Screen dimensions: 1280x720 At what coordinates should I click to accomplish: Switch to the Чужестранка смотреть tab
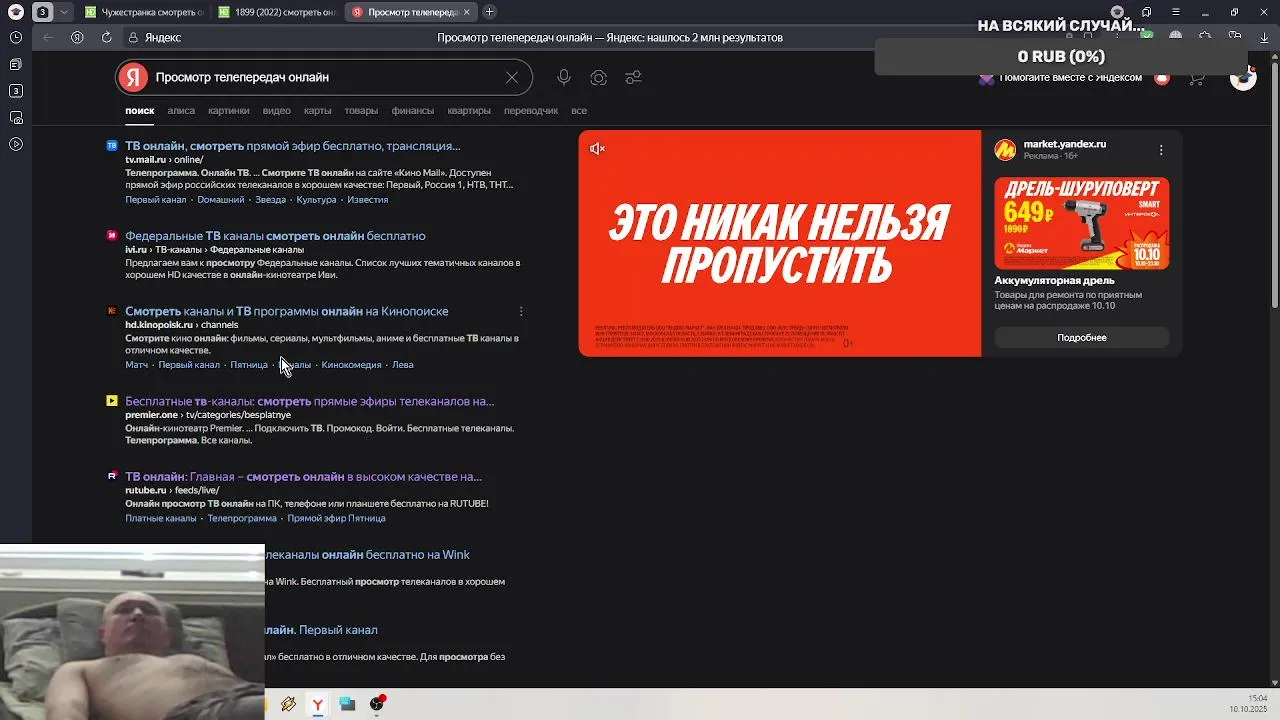[x=144, y=12]
